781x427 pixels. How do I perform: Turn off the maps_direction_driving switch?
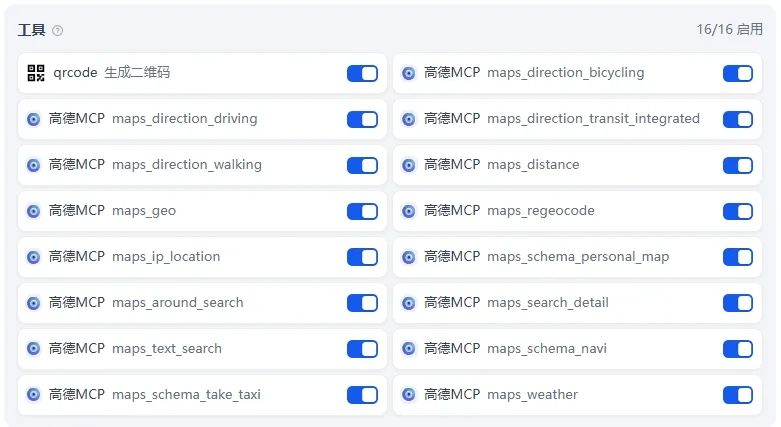point(363,119)
